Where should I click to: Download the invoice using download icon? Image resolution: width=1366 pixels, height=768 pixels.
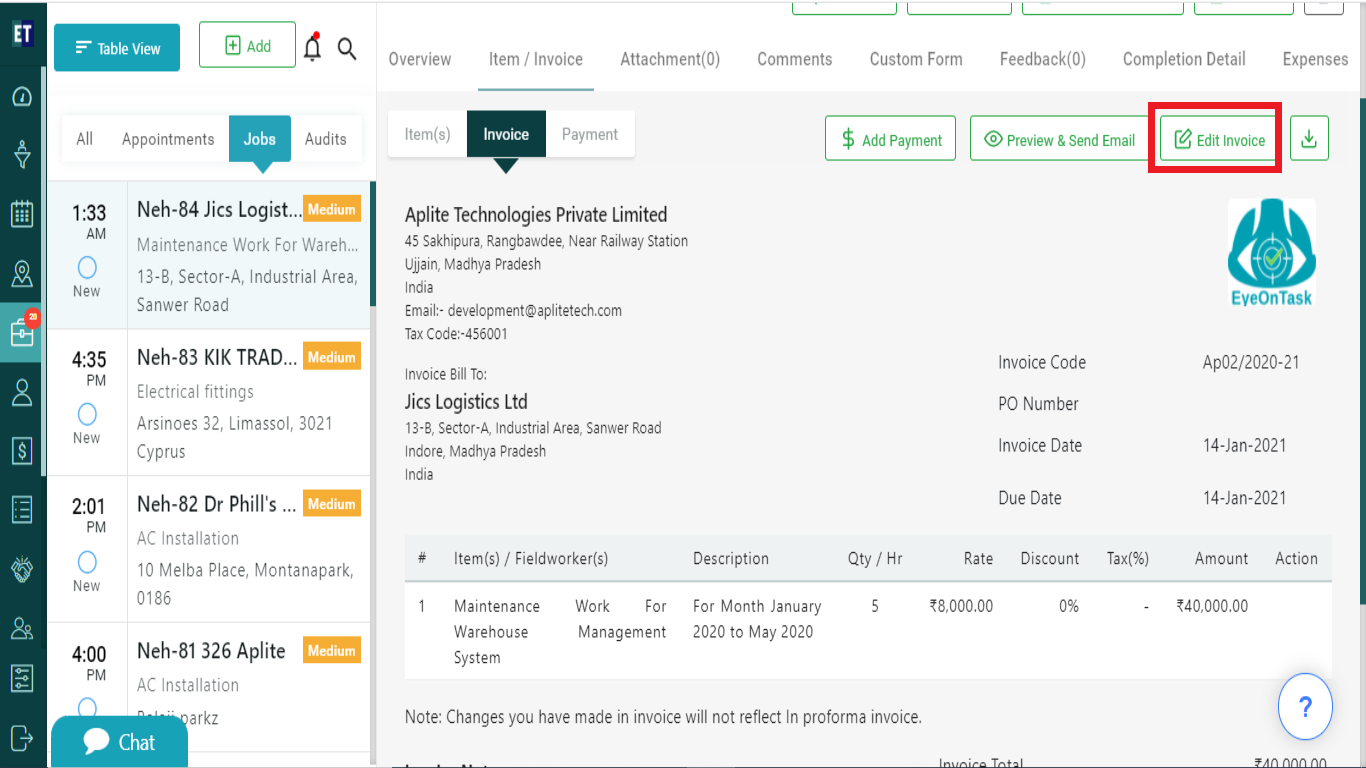tap(1309, 139)
